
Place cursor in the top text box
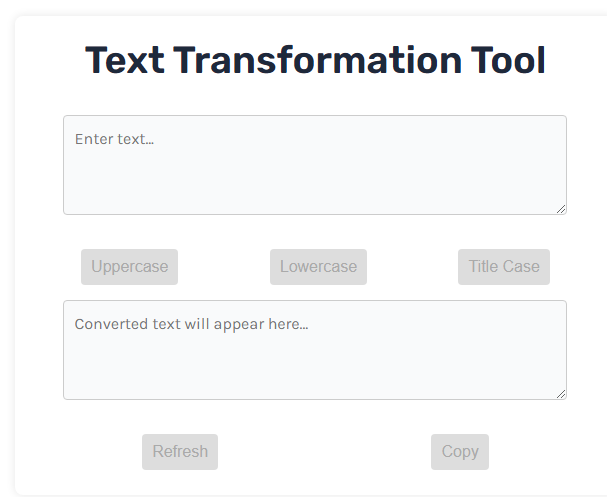(x=315, y=165)
